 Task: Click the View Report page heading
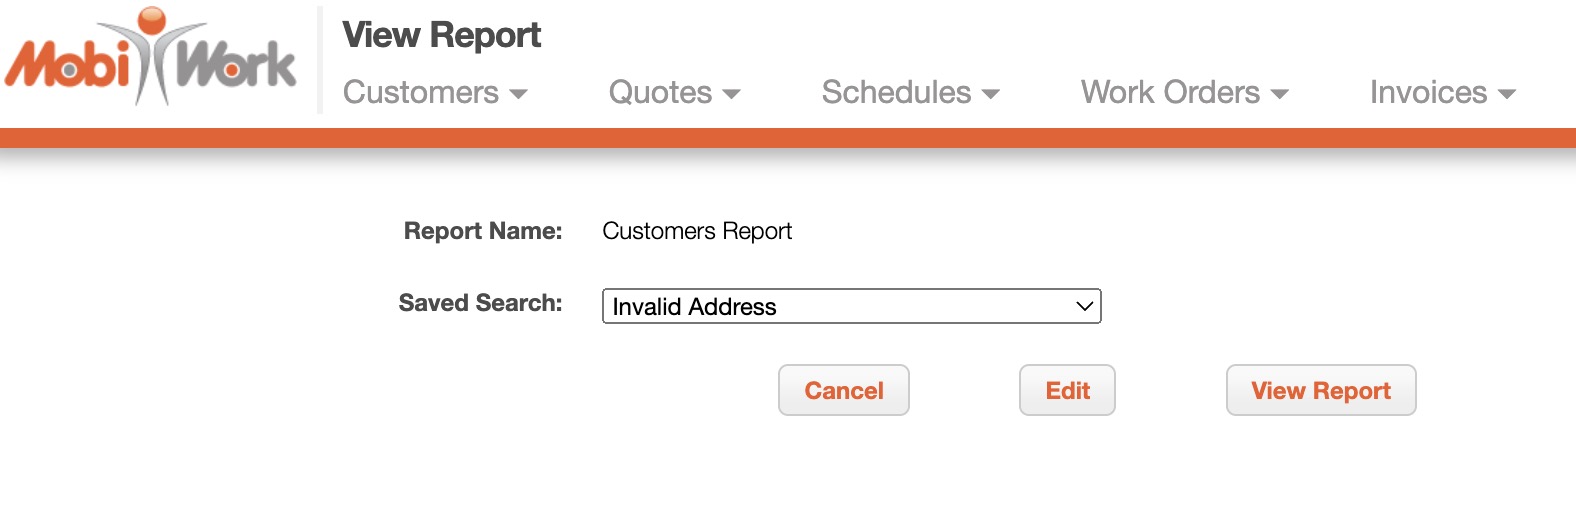(x=441, y=35)
